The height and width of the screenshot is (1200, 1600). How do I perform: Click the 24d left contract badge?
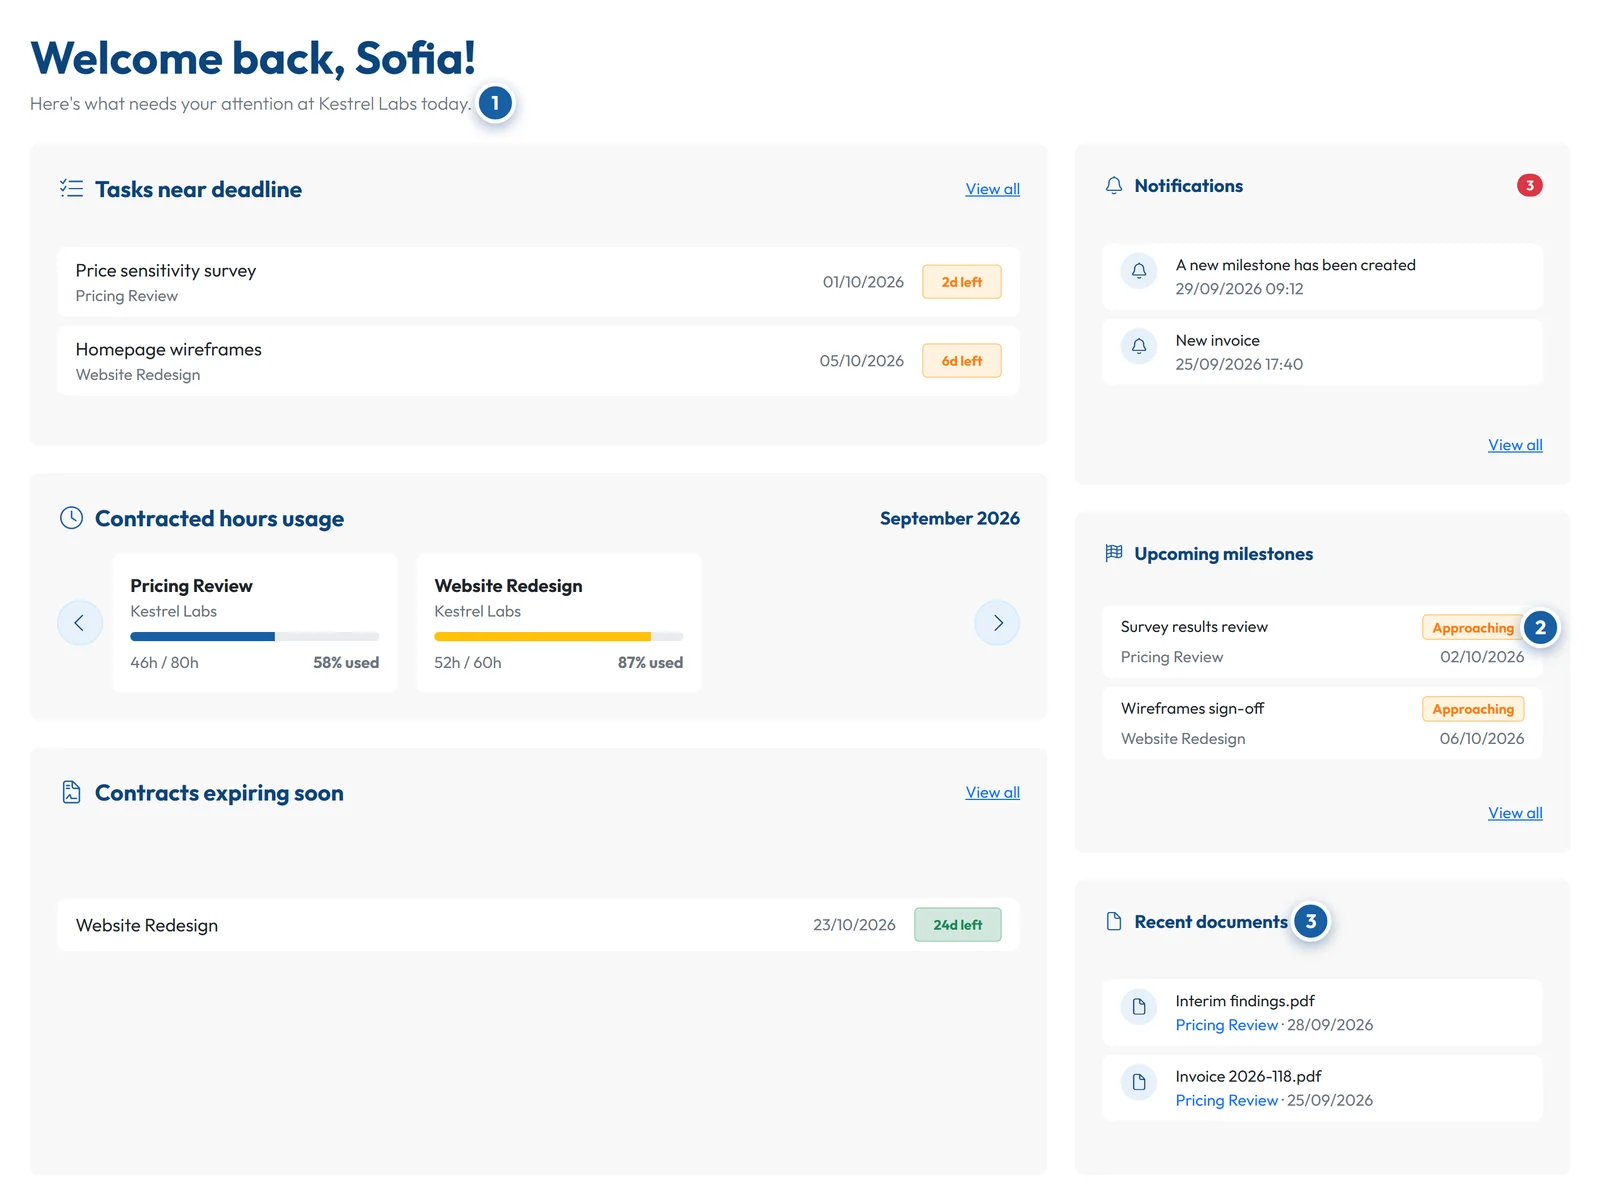pos(957,925)
